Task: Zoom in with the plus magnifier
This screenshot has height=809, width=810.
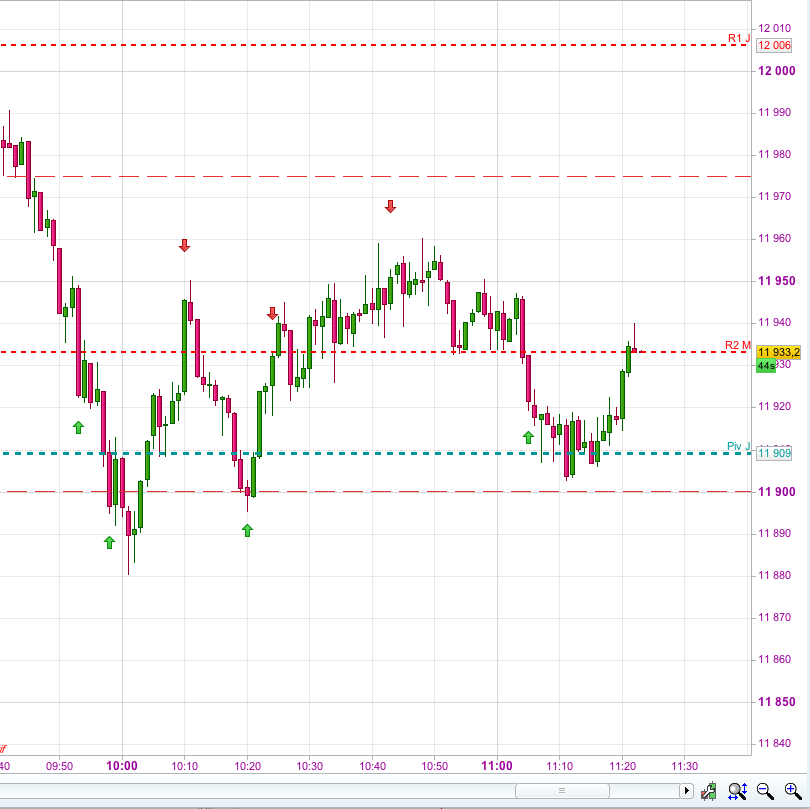Action: point(793,791)
